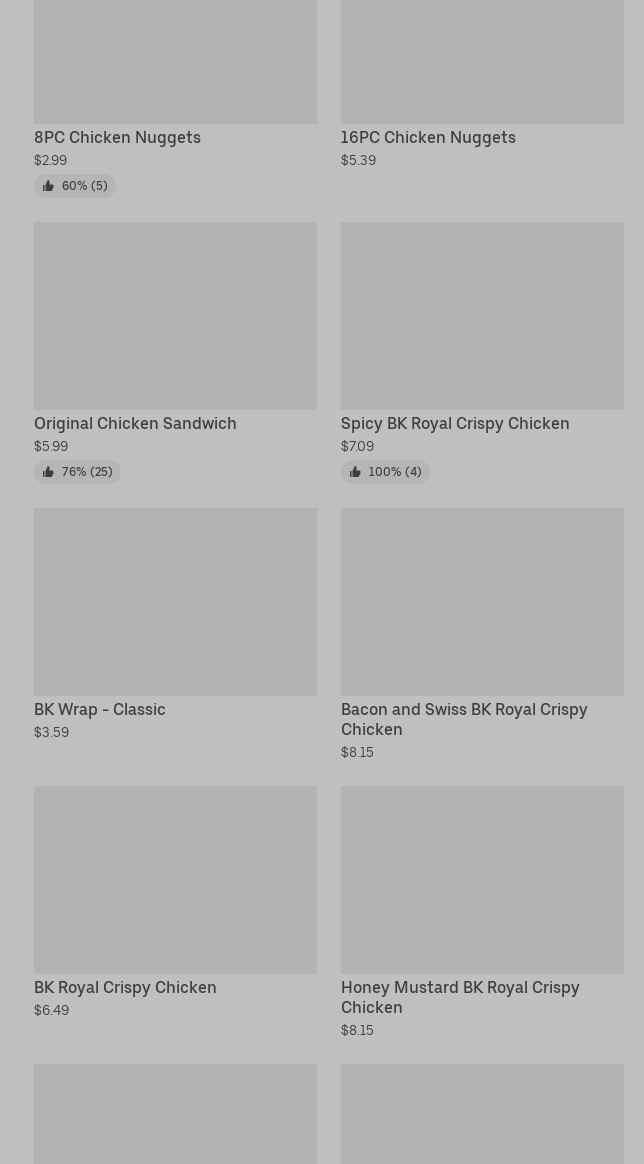644x1164 pixels.
Task: Click the BK Royal Crispy Chicken image
Action: [x=175, y=879]
